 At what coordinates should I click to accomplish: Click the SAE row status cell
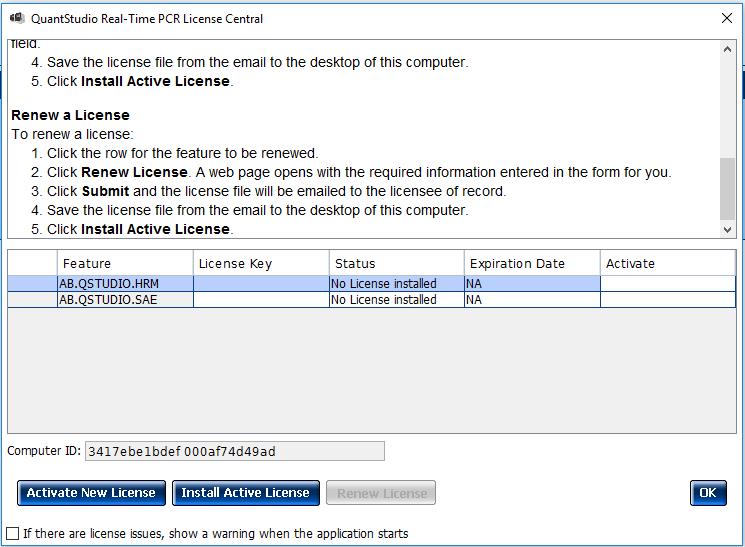[397, 300]
